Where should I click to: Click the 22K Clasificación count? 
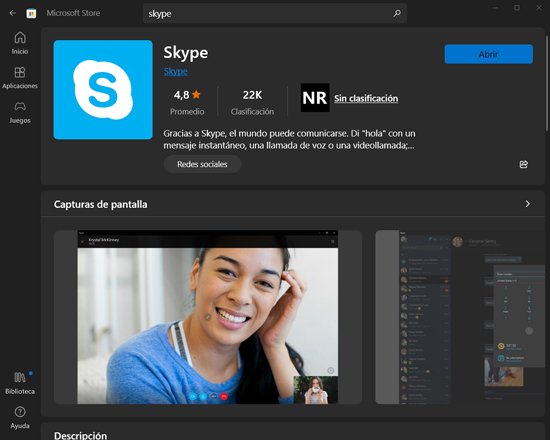pyautogui.click(x=252, y=102)
